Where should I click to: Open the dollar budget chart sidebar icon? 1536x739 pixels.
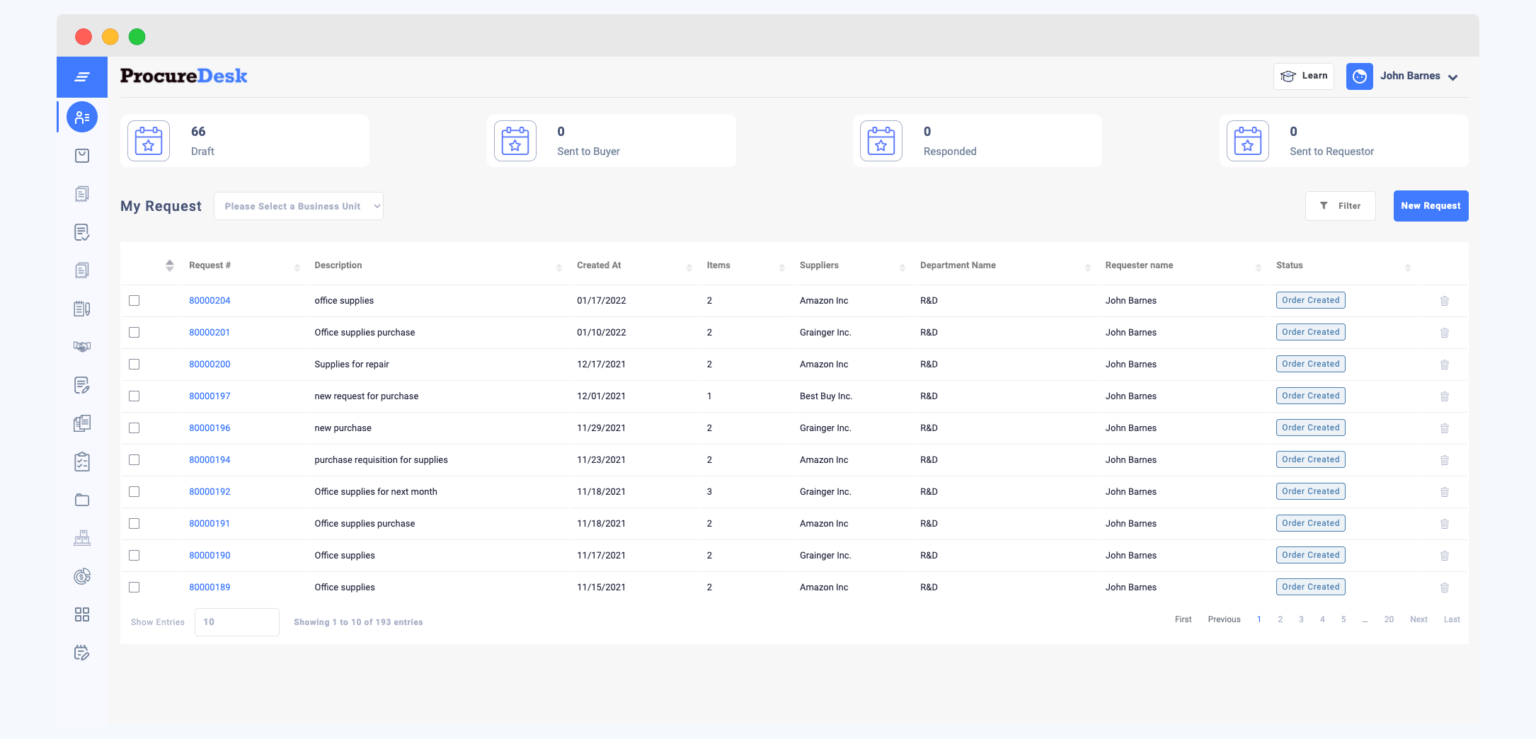(x=82, y=577)
